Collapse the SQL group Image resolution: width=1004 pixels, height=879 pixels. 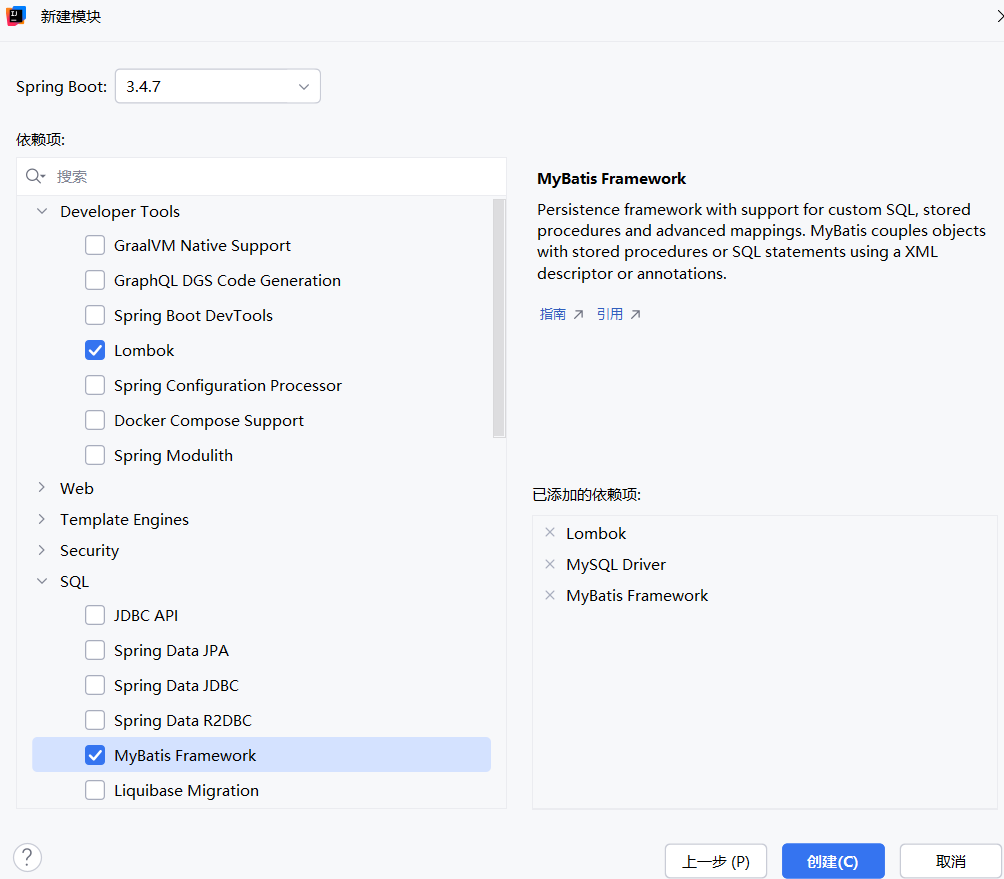tap(42, 581)
